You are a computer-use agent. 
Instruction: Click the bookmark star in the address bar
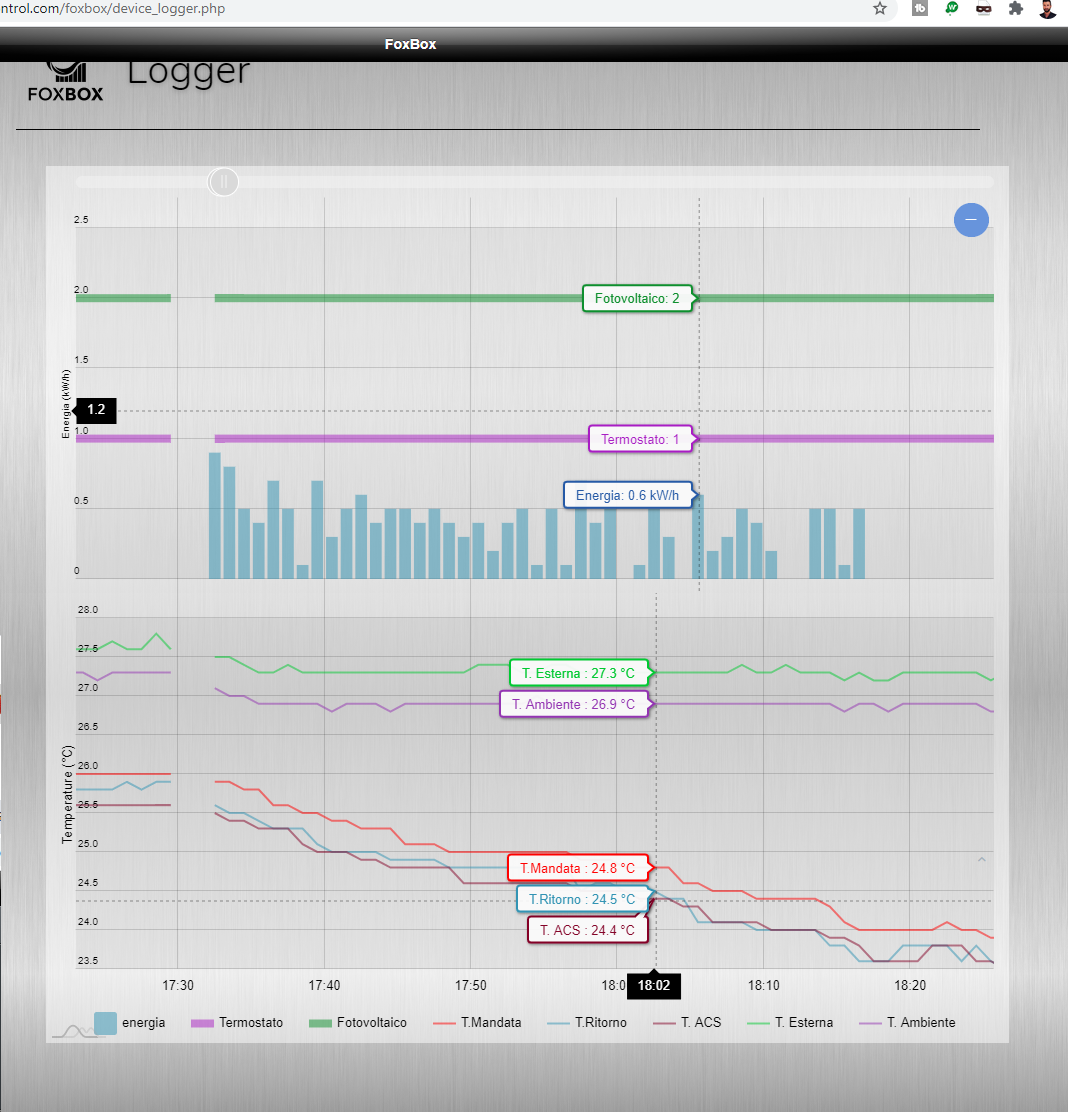(x=879, y=9)
